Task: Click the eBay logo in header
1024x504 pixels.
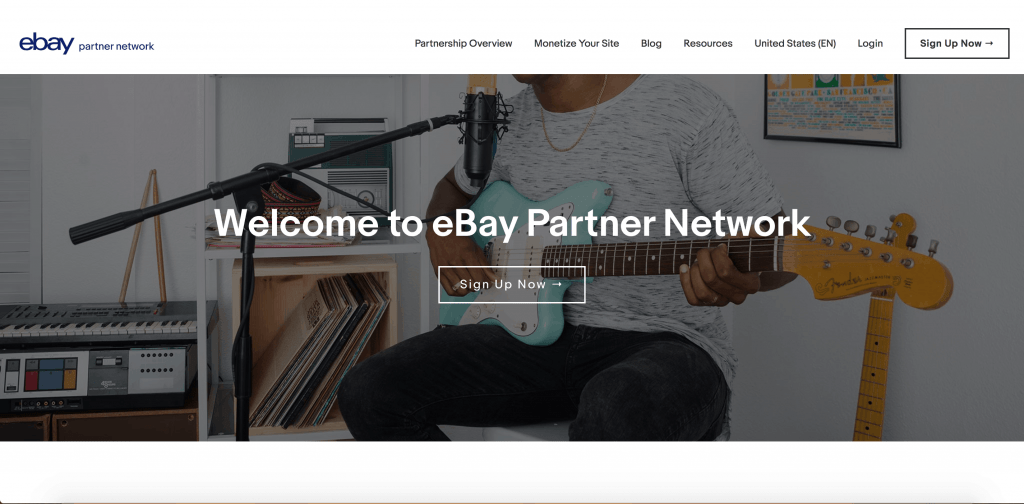Action: click(x=46, y=43)
